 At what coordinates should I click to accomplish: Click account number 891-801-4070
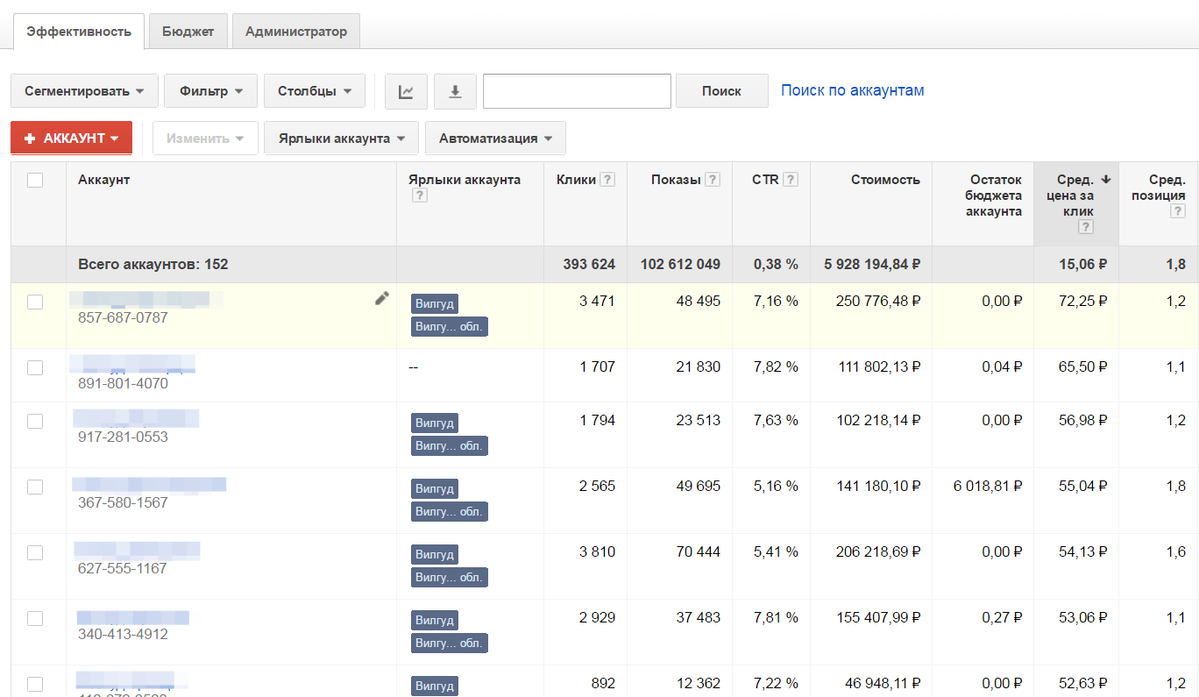(123, 384)
